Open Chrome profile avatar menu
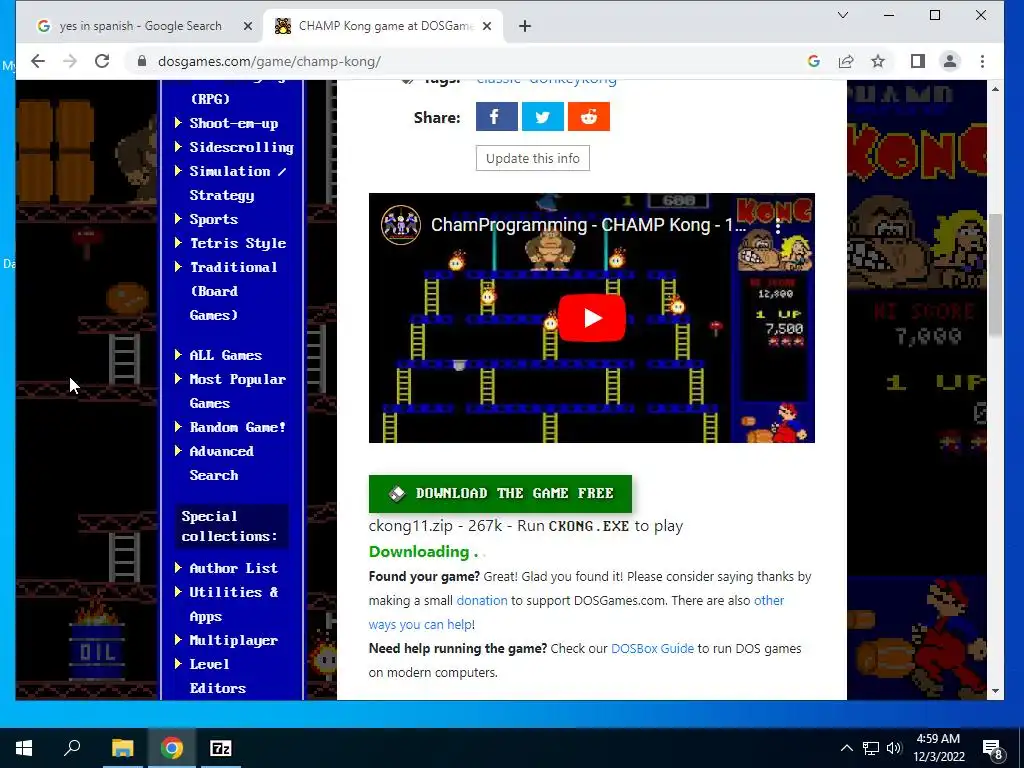1024x768 pixels. pyautogui.click(x=950, y=61)
